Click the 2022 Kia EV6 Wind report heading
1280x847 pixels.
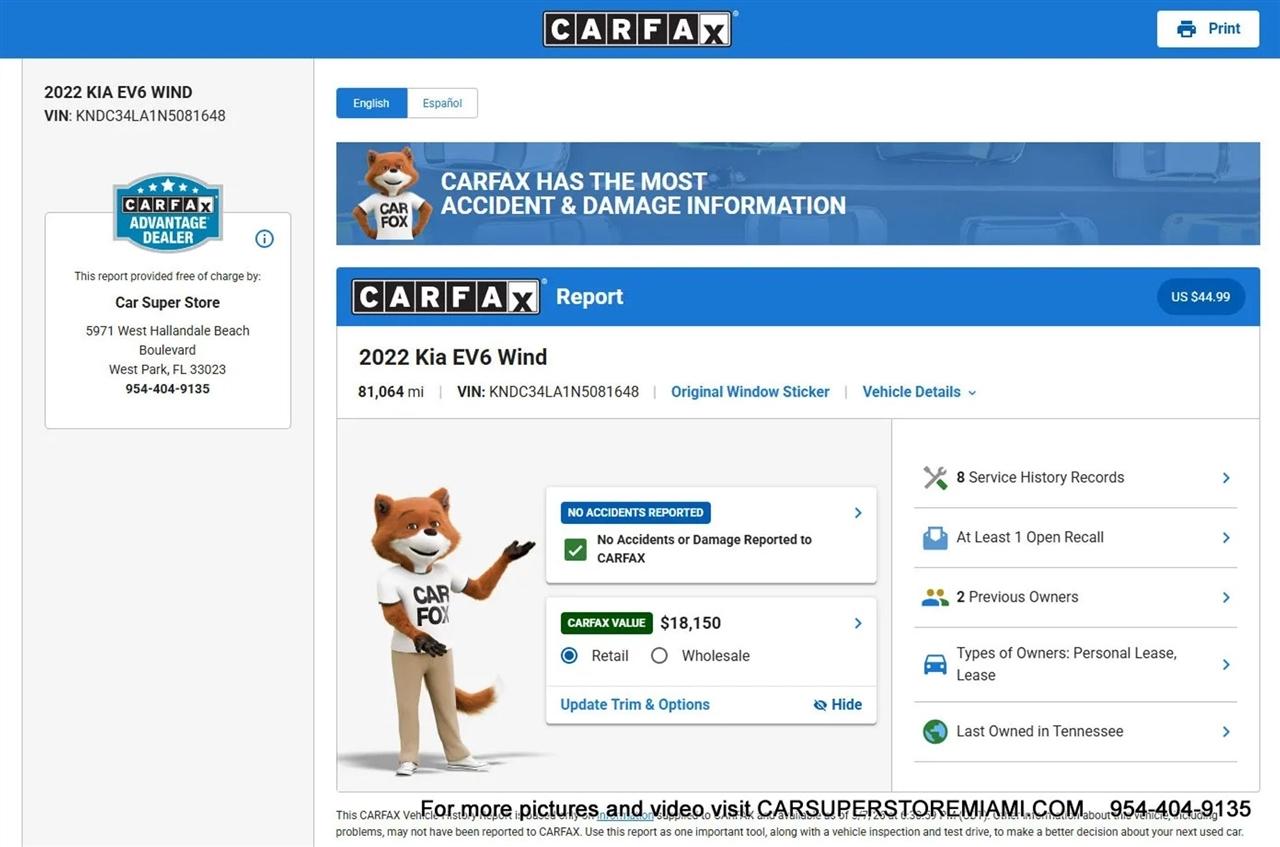[x=453, y=357]
